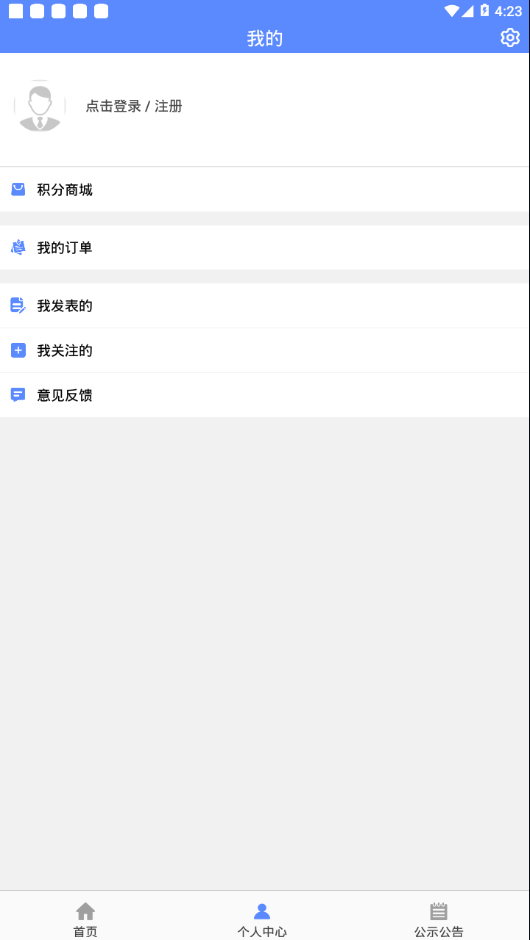Click the 积分商城 shopping bag icon
The image size is (530, 940).
click(x=18, y=190)
